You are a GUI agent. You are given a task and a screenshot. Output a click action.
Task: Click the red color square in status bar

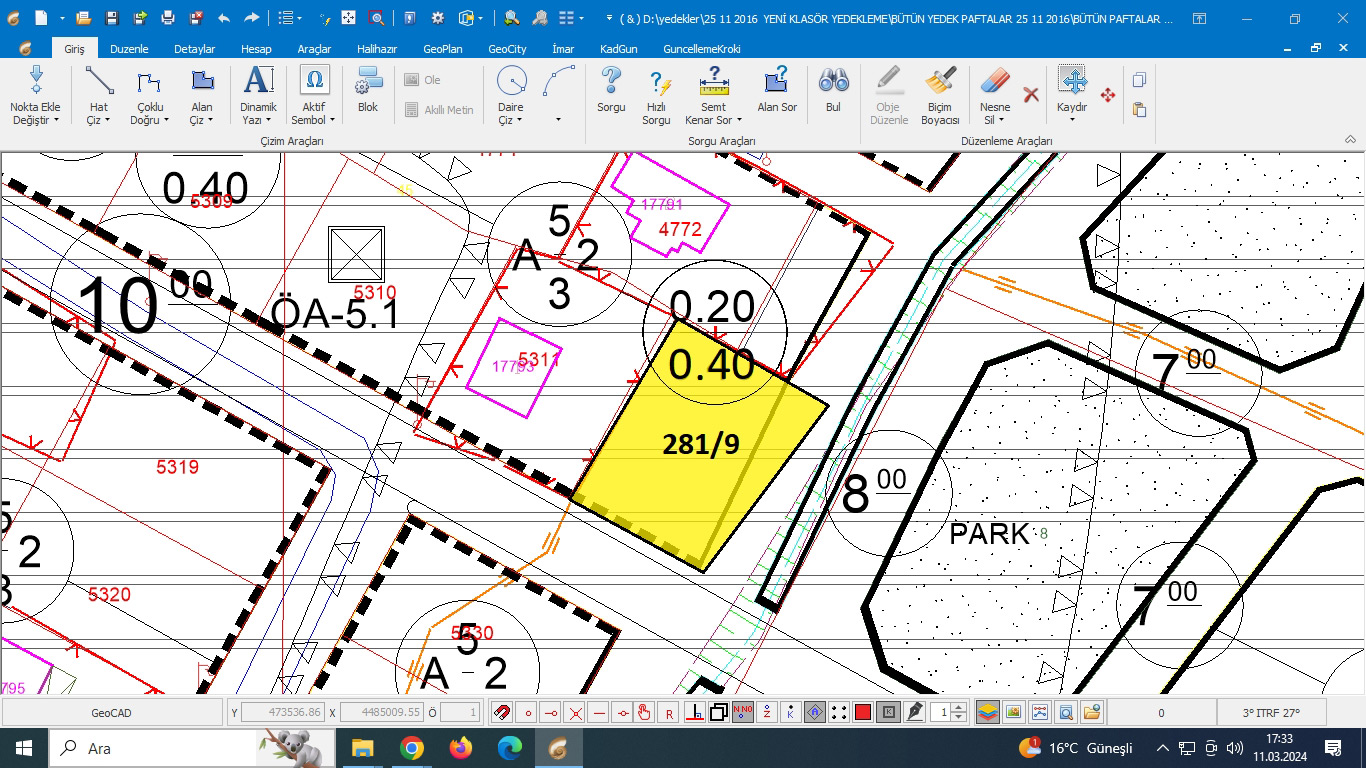click(863, 713)
